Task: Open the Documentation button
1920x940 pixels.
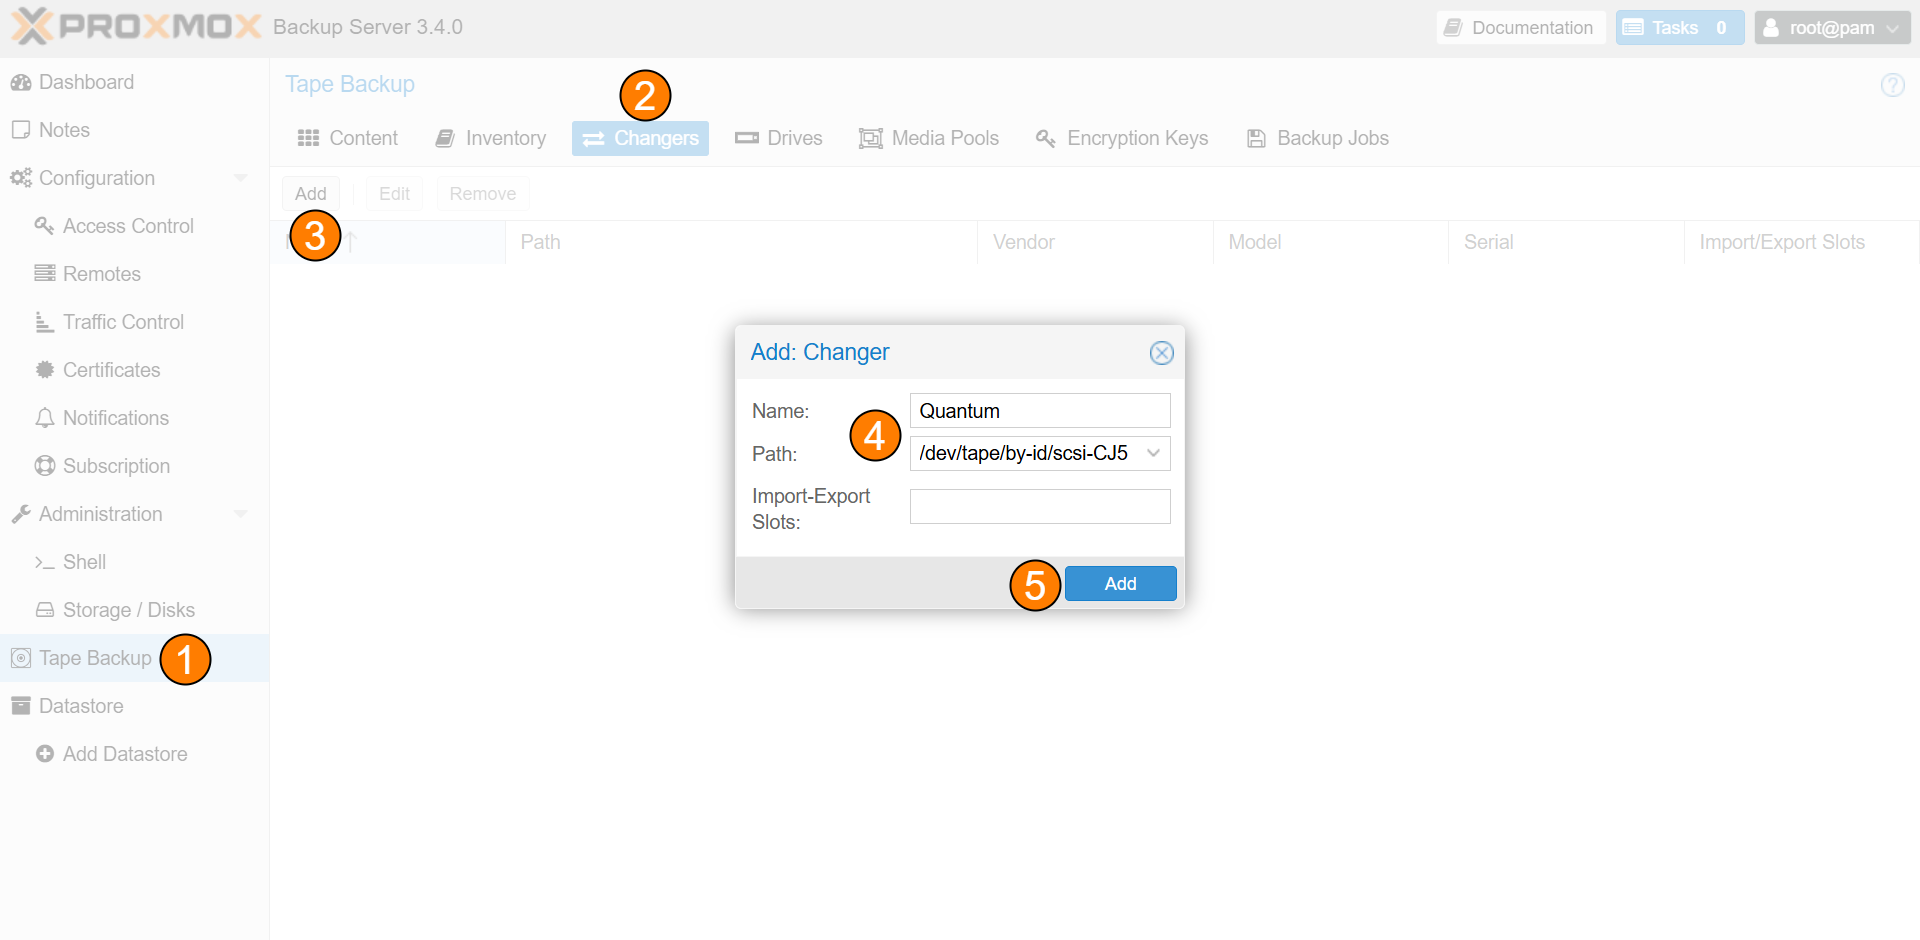Action: 1520,28
